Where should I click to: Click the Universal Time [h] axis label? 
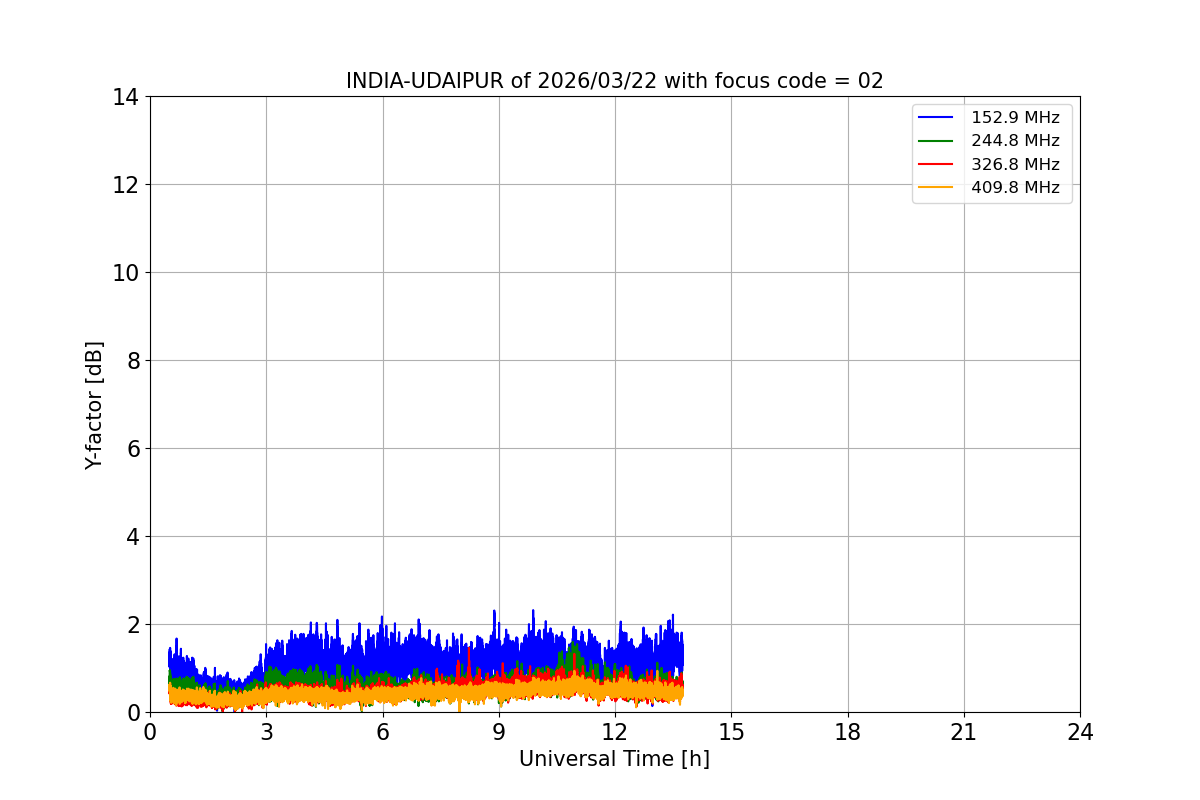[614, 759]
